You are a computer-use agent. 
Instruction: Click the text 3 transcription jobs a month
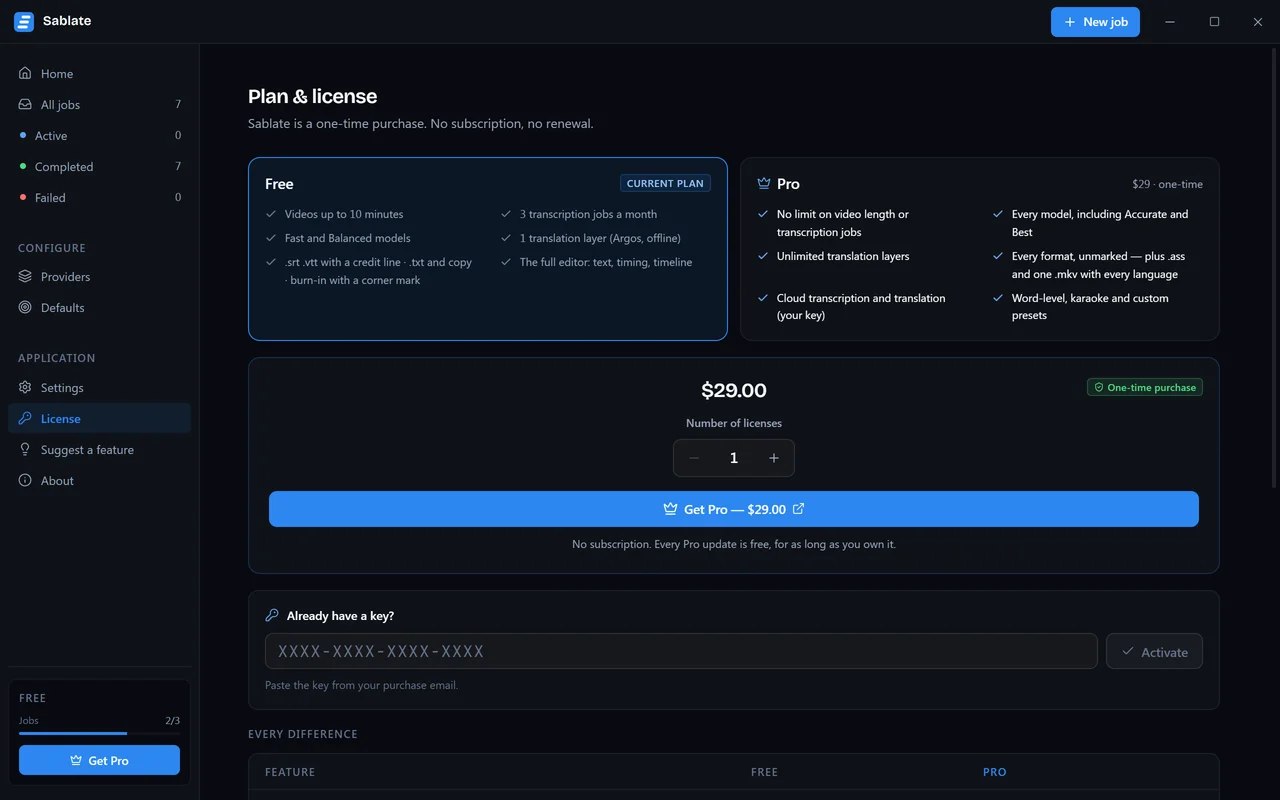pos(588,214)
